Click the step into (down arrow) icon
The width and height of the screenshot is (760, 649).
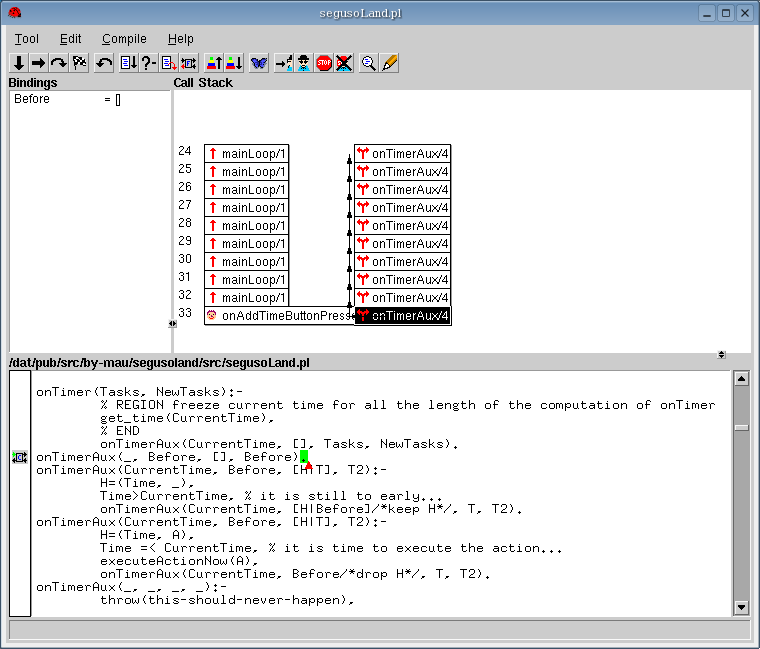[18, 63]
